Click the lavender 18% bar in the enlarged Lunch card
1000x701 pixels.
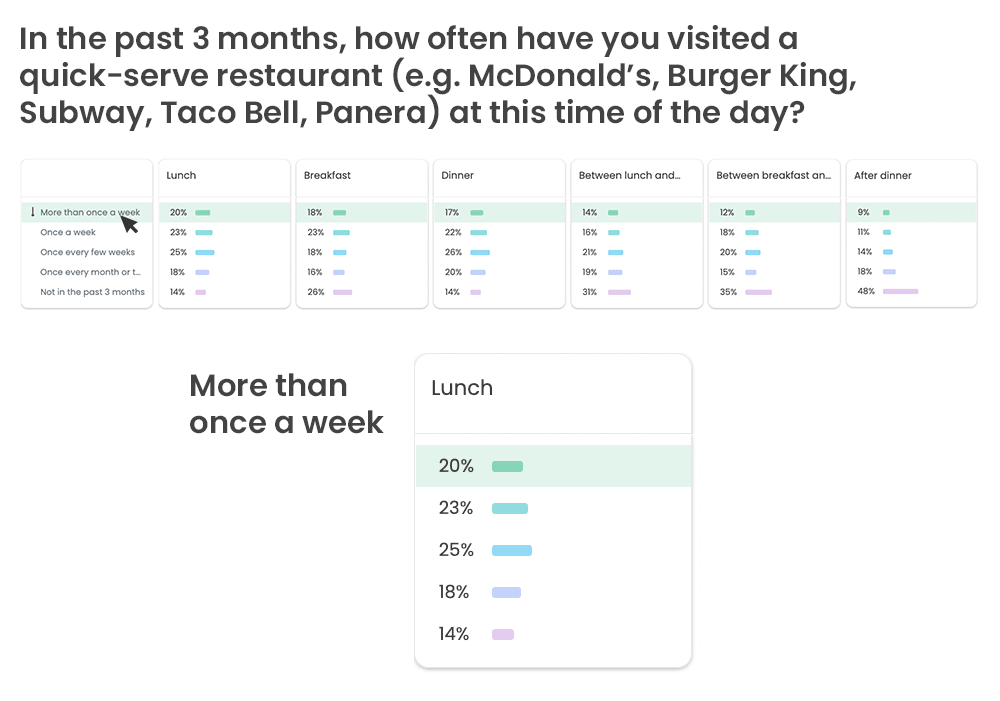tap(506, 593)
